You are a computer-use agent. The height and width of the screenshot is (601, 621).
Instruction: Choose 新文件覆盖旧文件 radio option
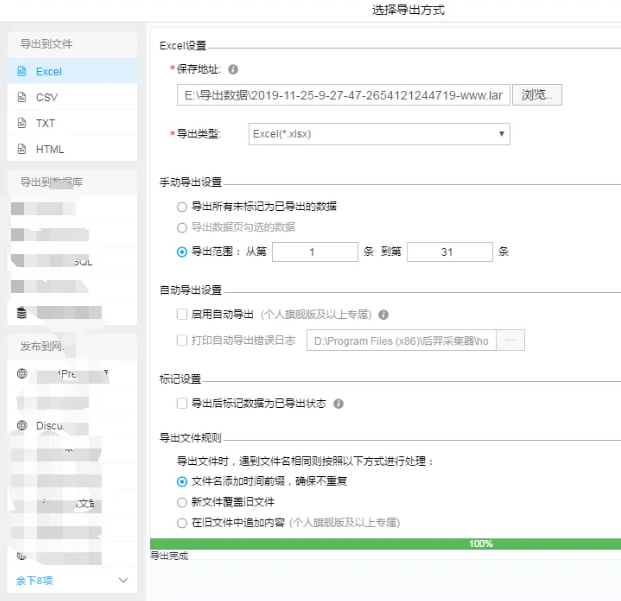click(x=181, y=502)
